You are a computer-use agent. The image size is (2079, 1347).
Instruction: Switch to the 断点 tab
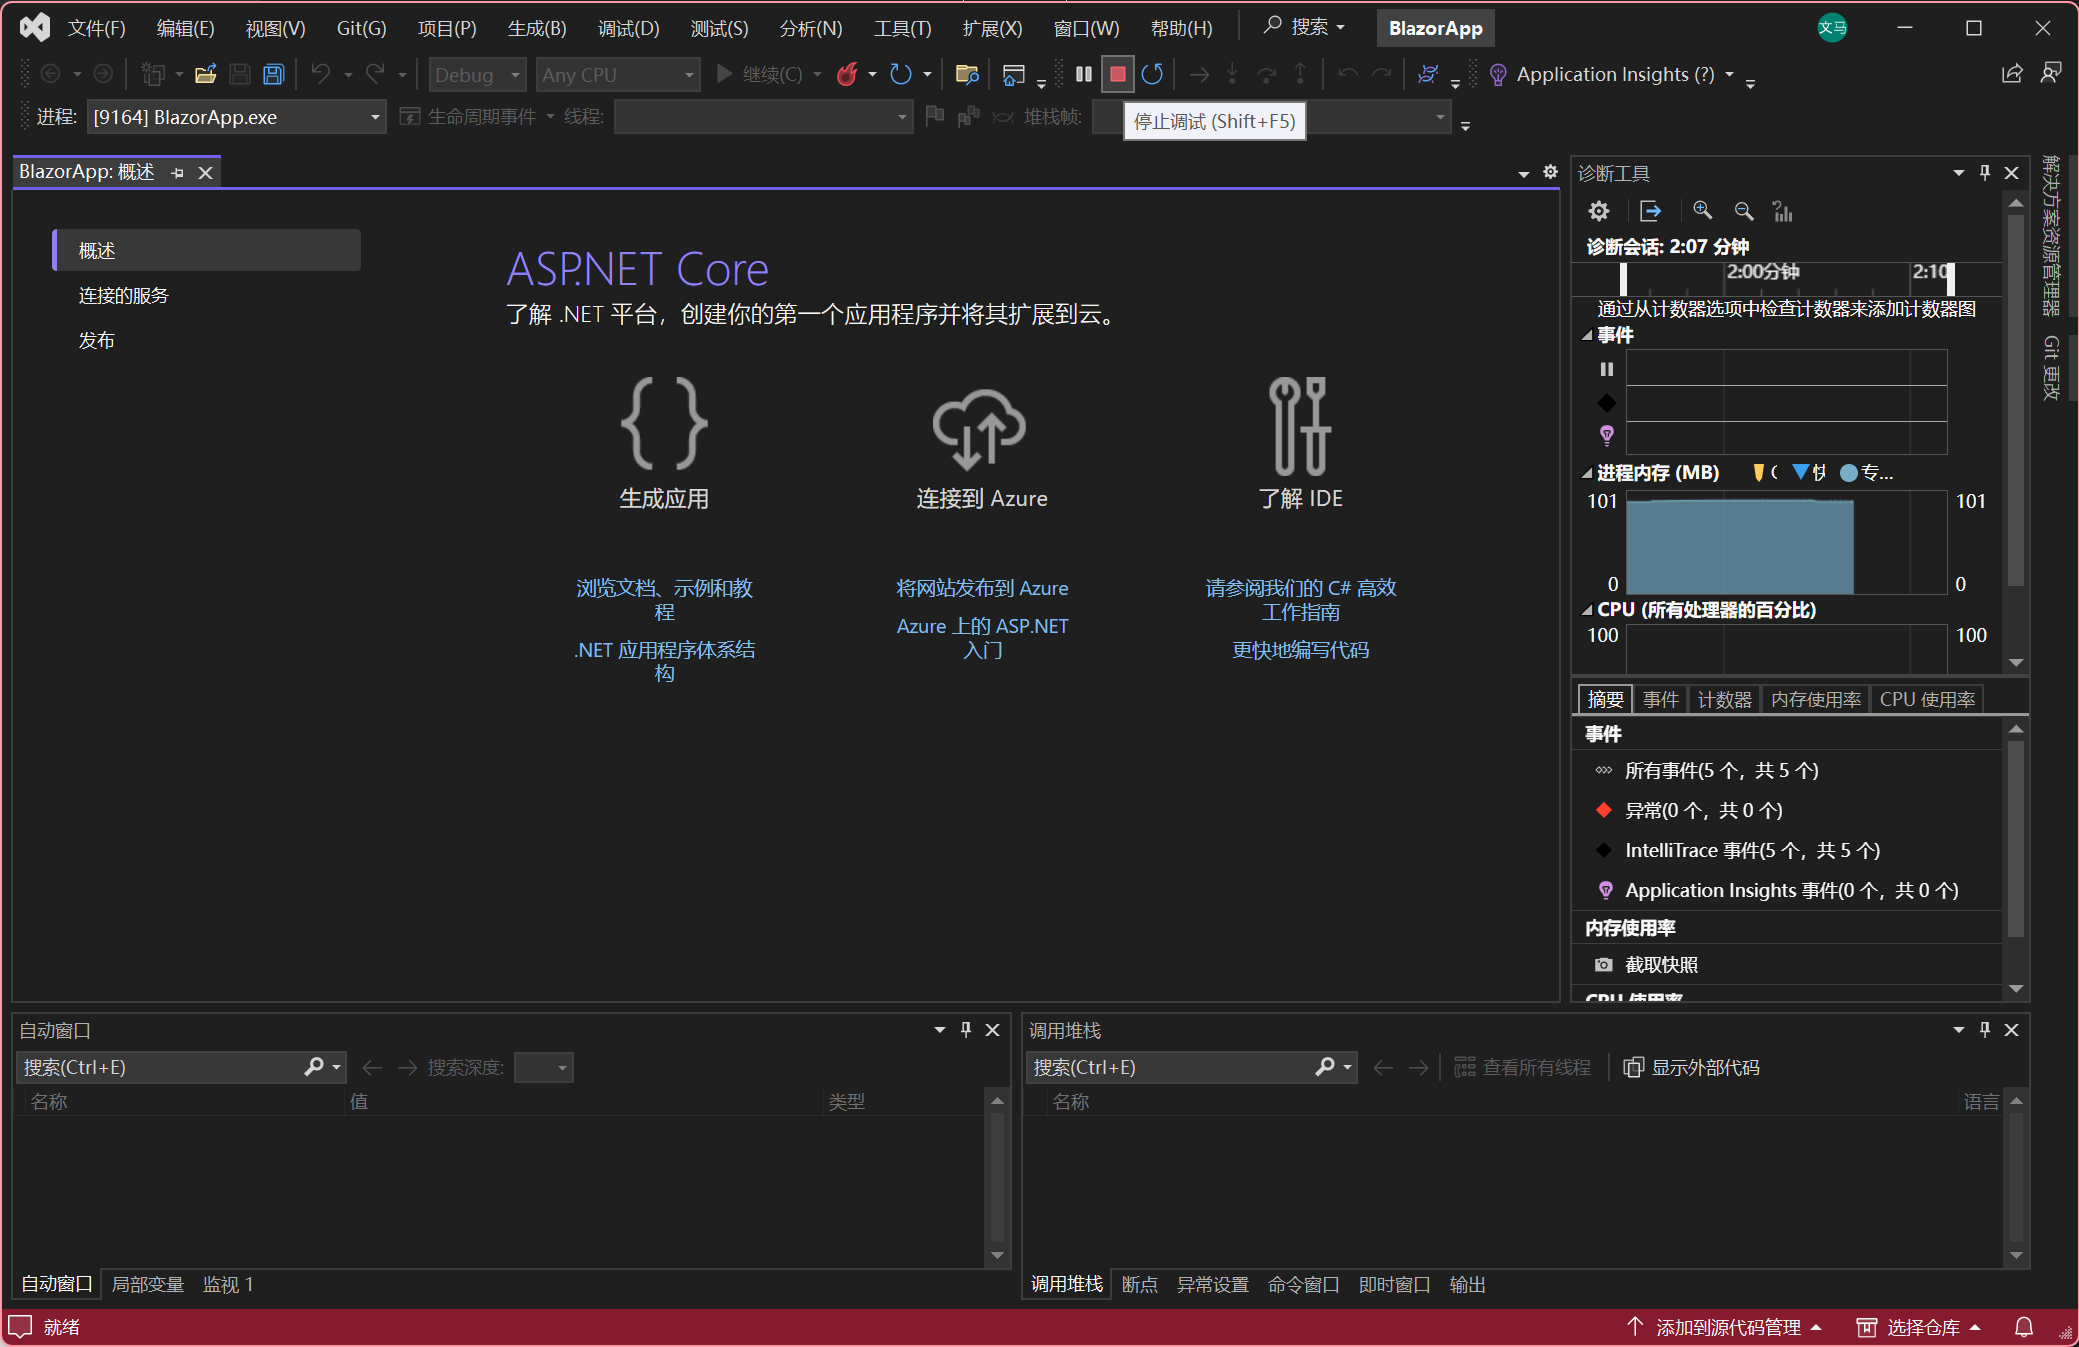tap(1139, 1284)
